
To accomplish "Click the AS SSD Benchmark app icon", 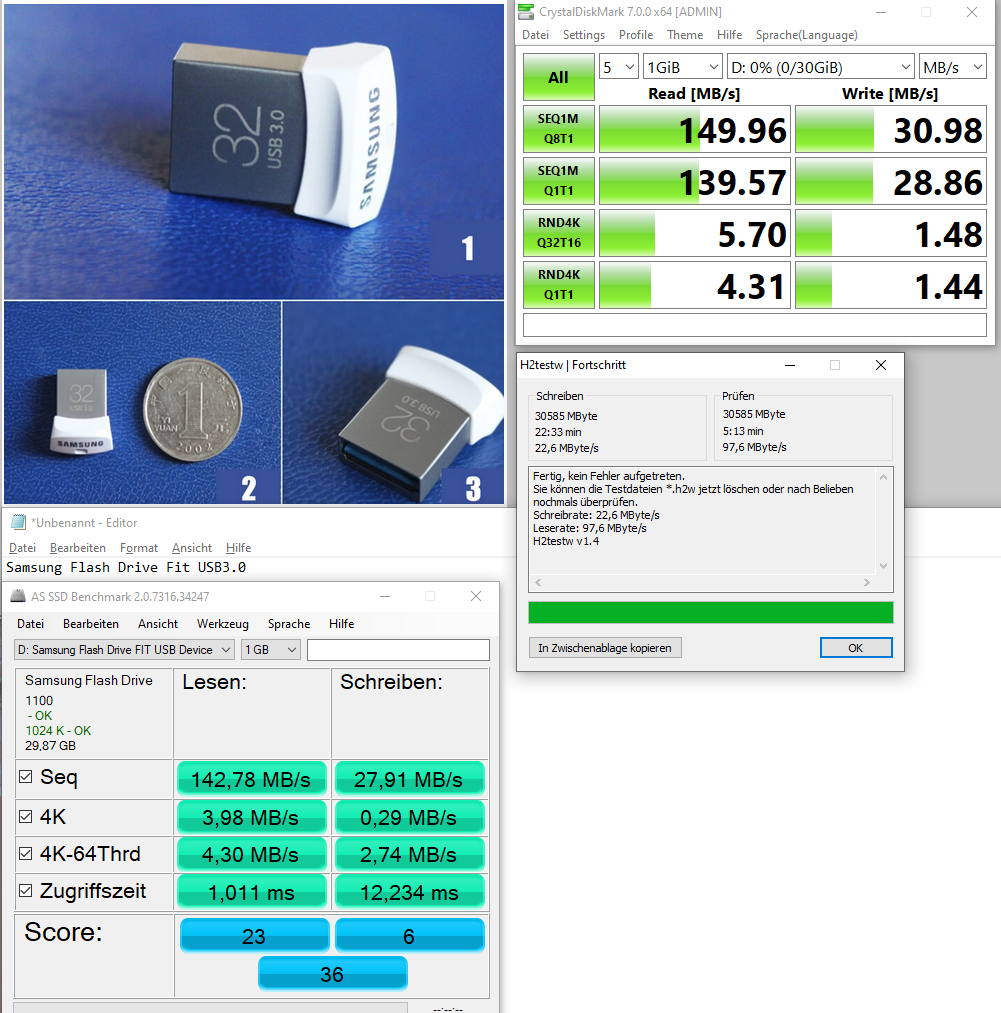I will (18, 596).
